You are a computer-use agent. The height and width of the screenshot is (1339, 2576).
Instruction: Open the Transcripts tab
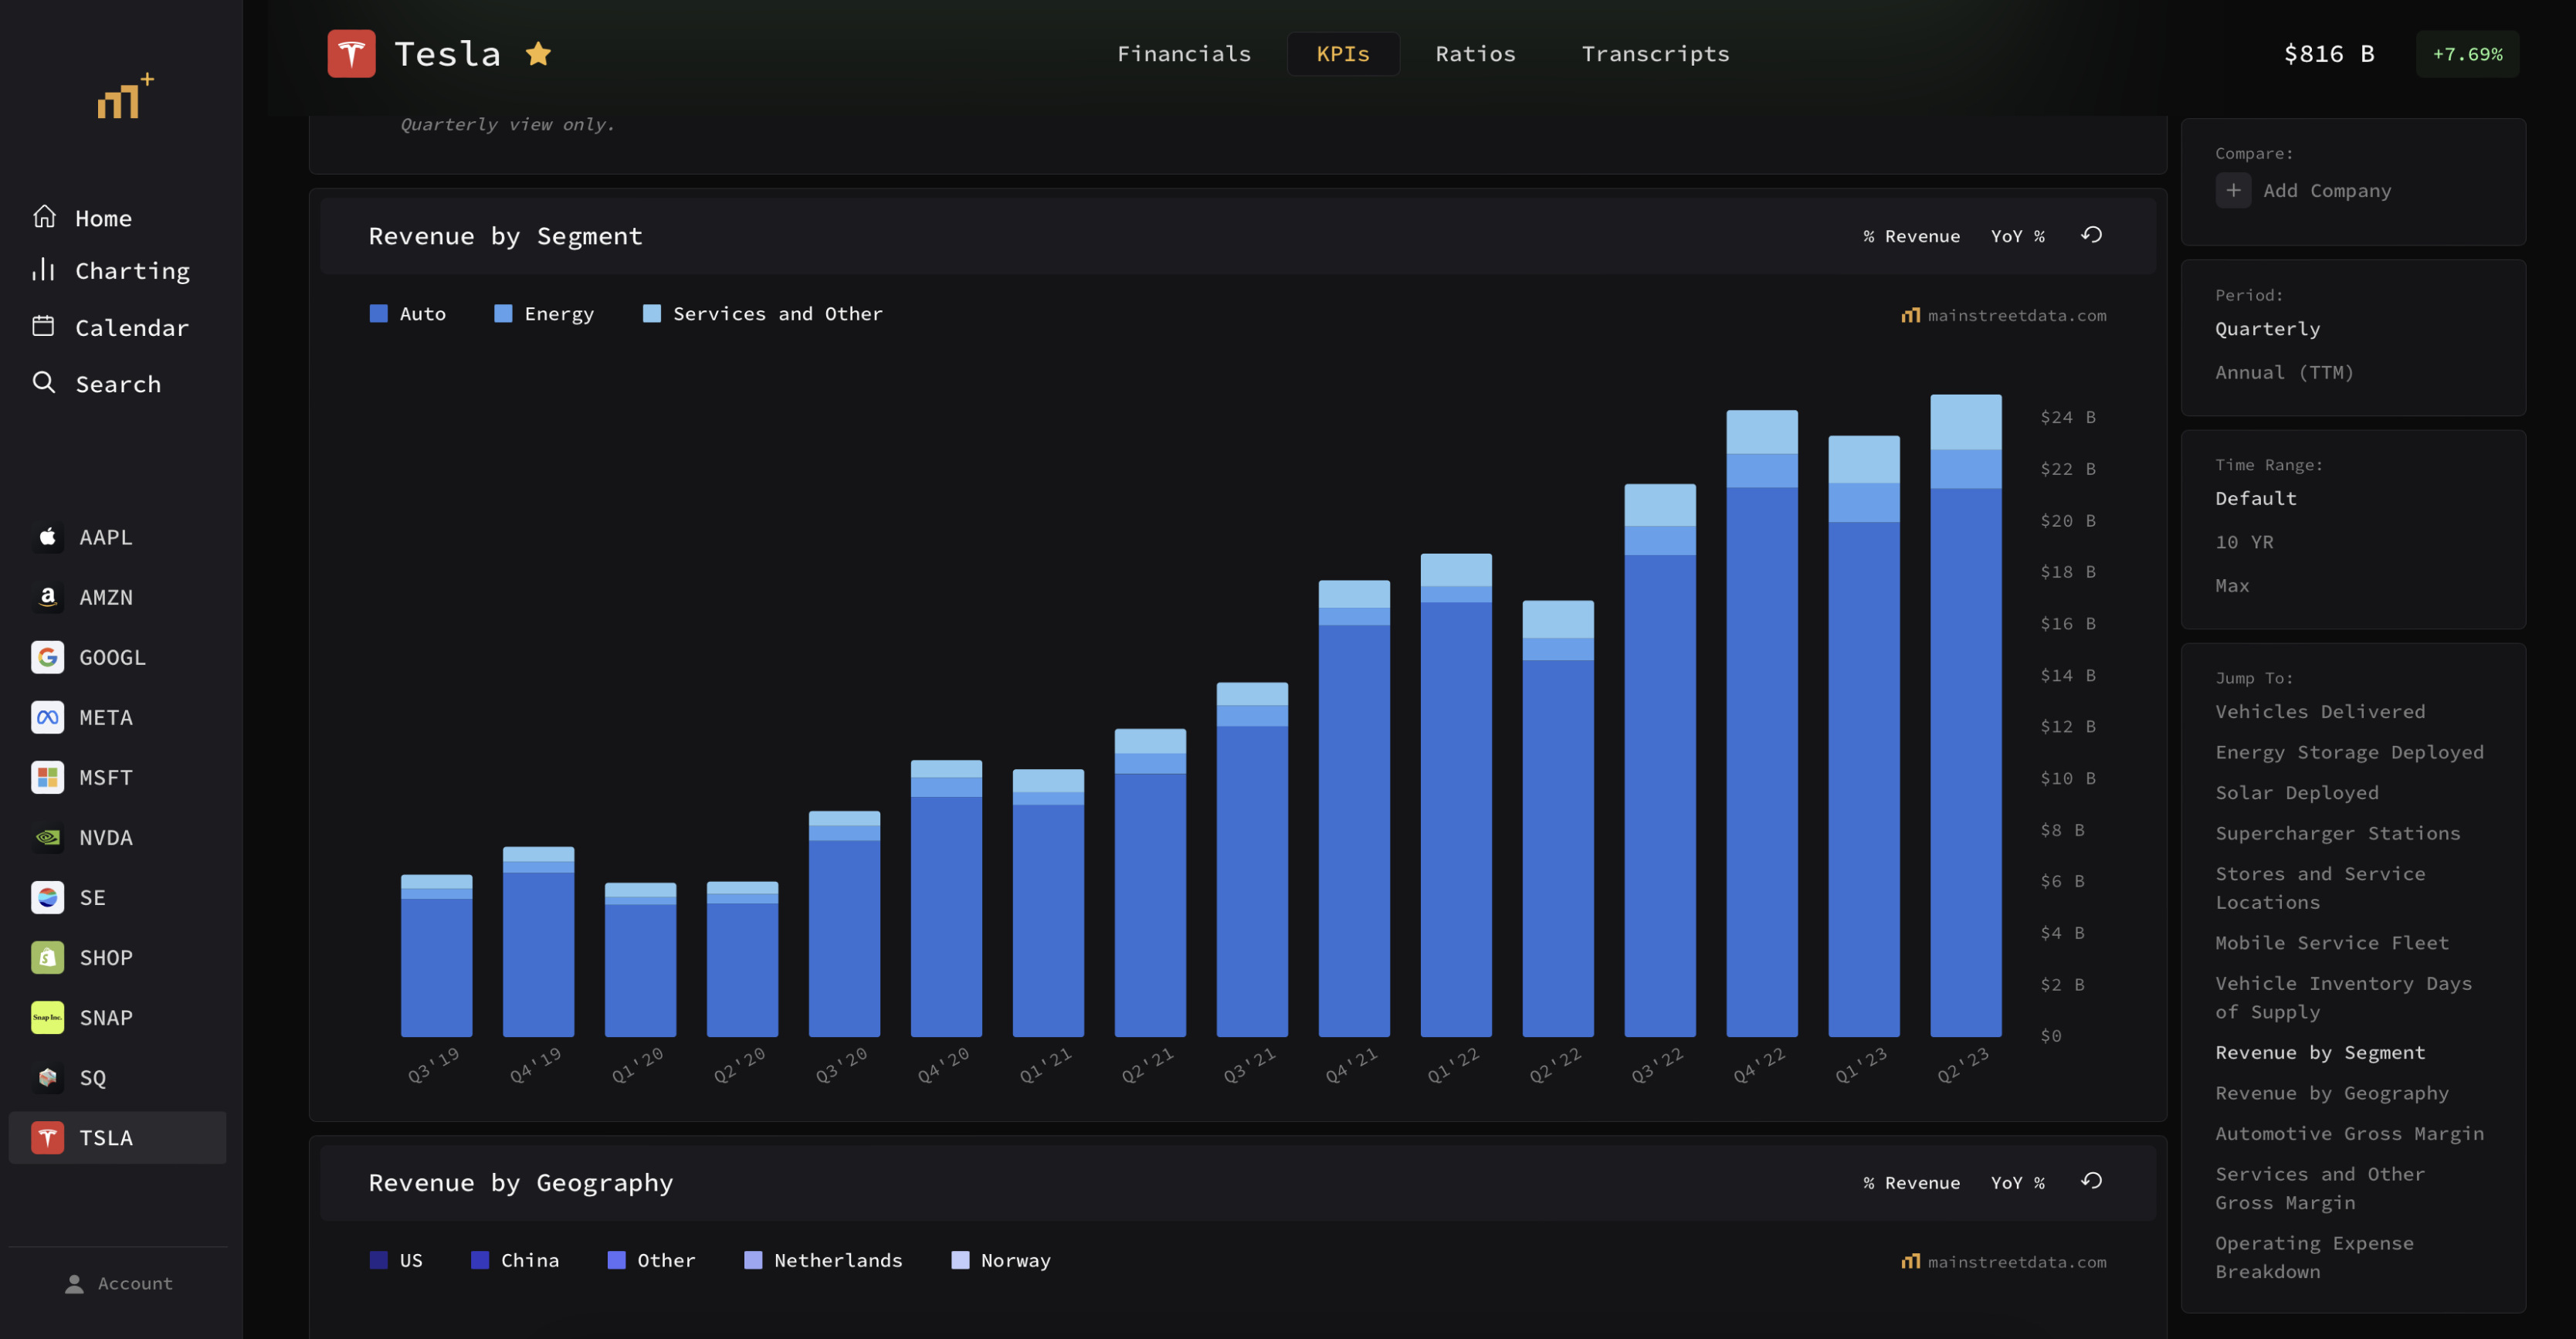(x=1654, y=53)
